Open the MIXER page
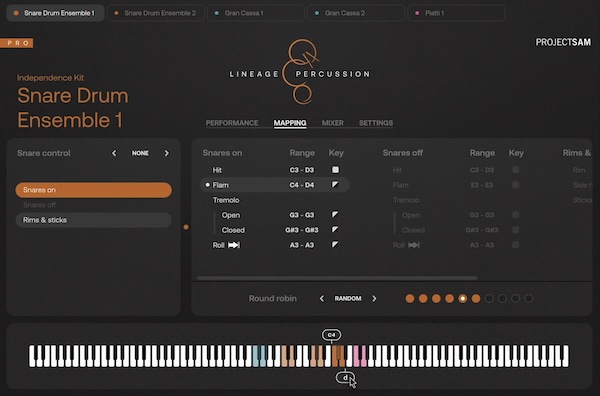The image size is (600, 396). (333, 123)
